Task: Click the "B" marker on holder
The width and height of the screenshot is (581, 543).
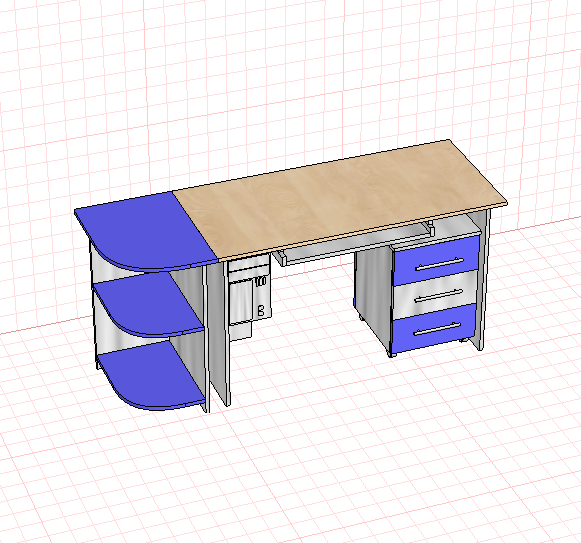Action: pos(261,310)
